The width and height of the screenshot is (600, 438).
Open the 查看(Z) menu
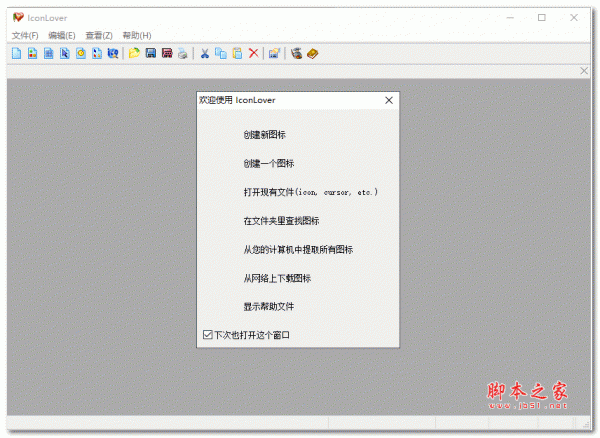click(x=99, y=36)
